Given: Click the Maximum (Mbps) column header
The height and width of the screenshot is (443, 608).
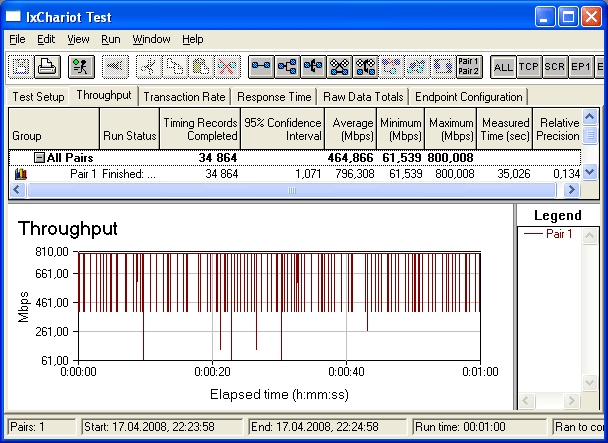Looking at the screenshot, I should (451, 129).
